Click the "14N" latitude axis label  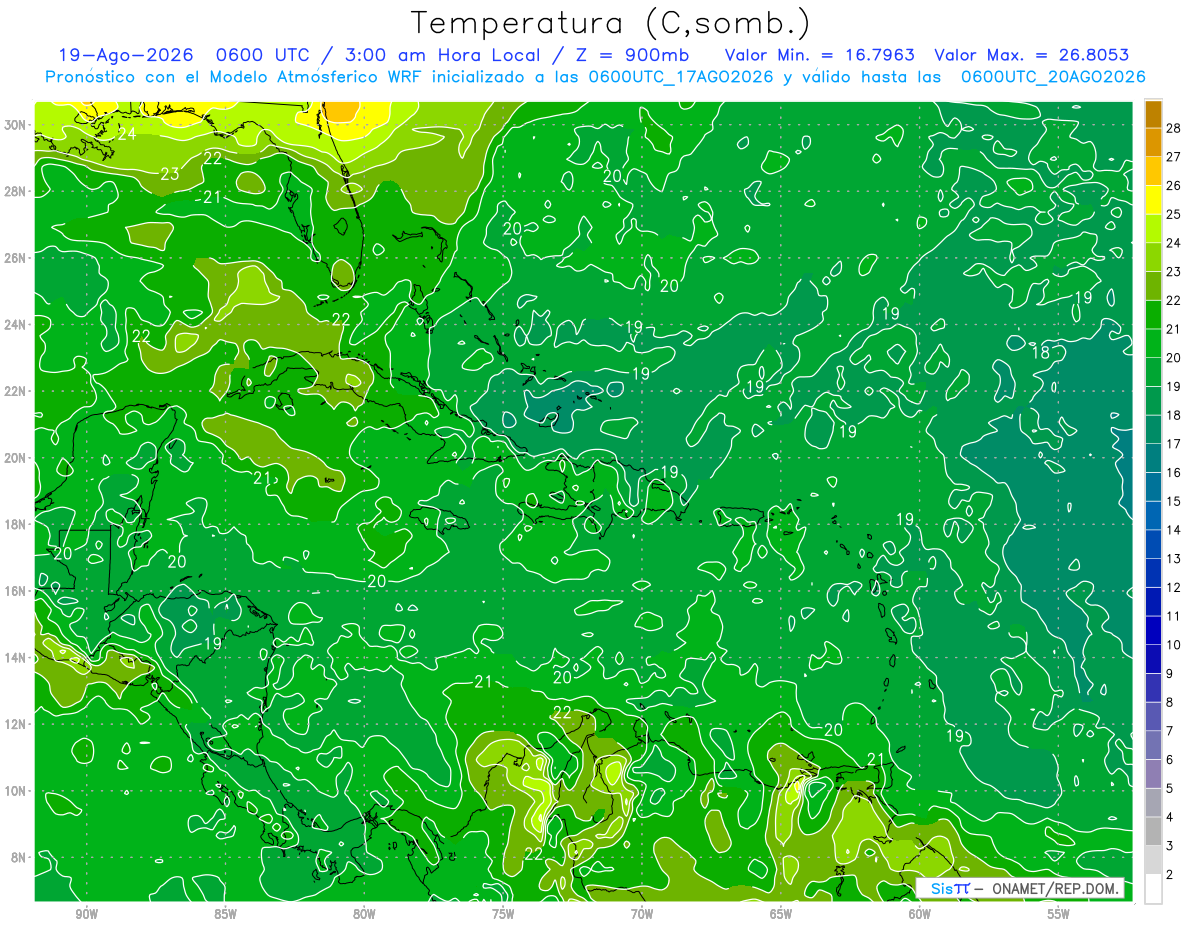tap(16, 658)
